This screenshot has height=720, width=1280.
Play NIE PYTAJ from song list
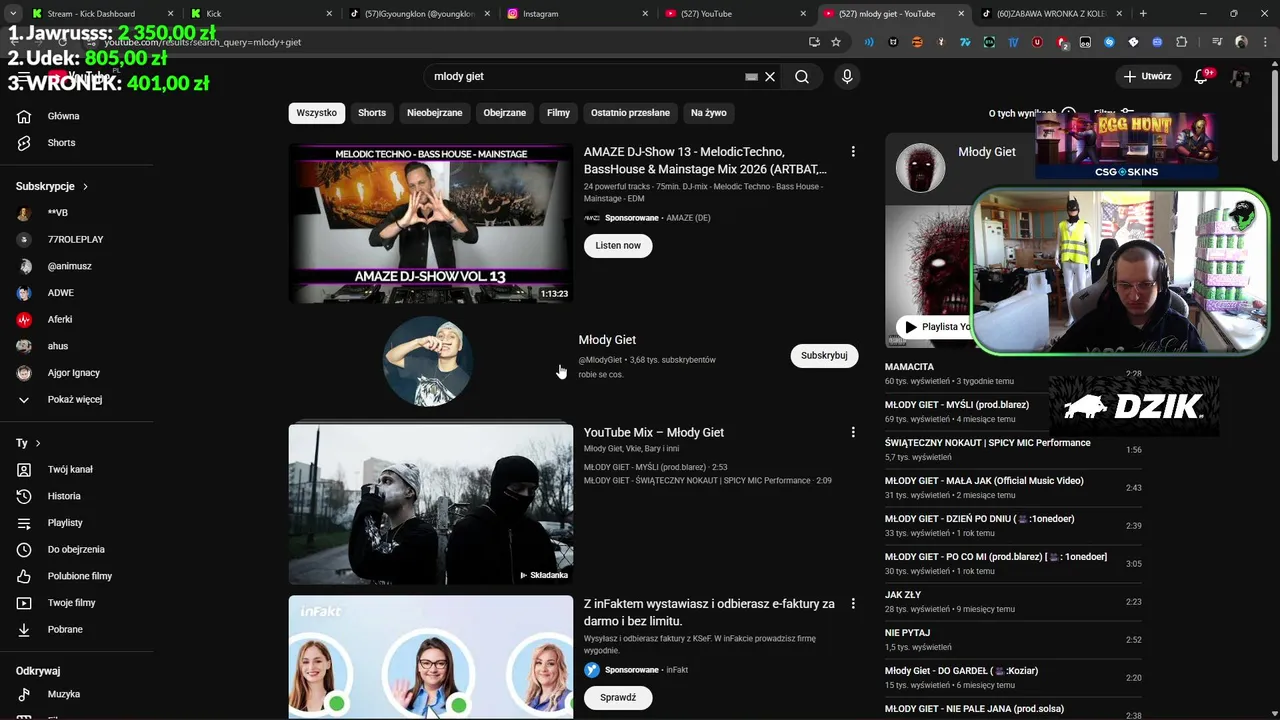tap(1012, 640)
